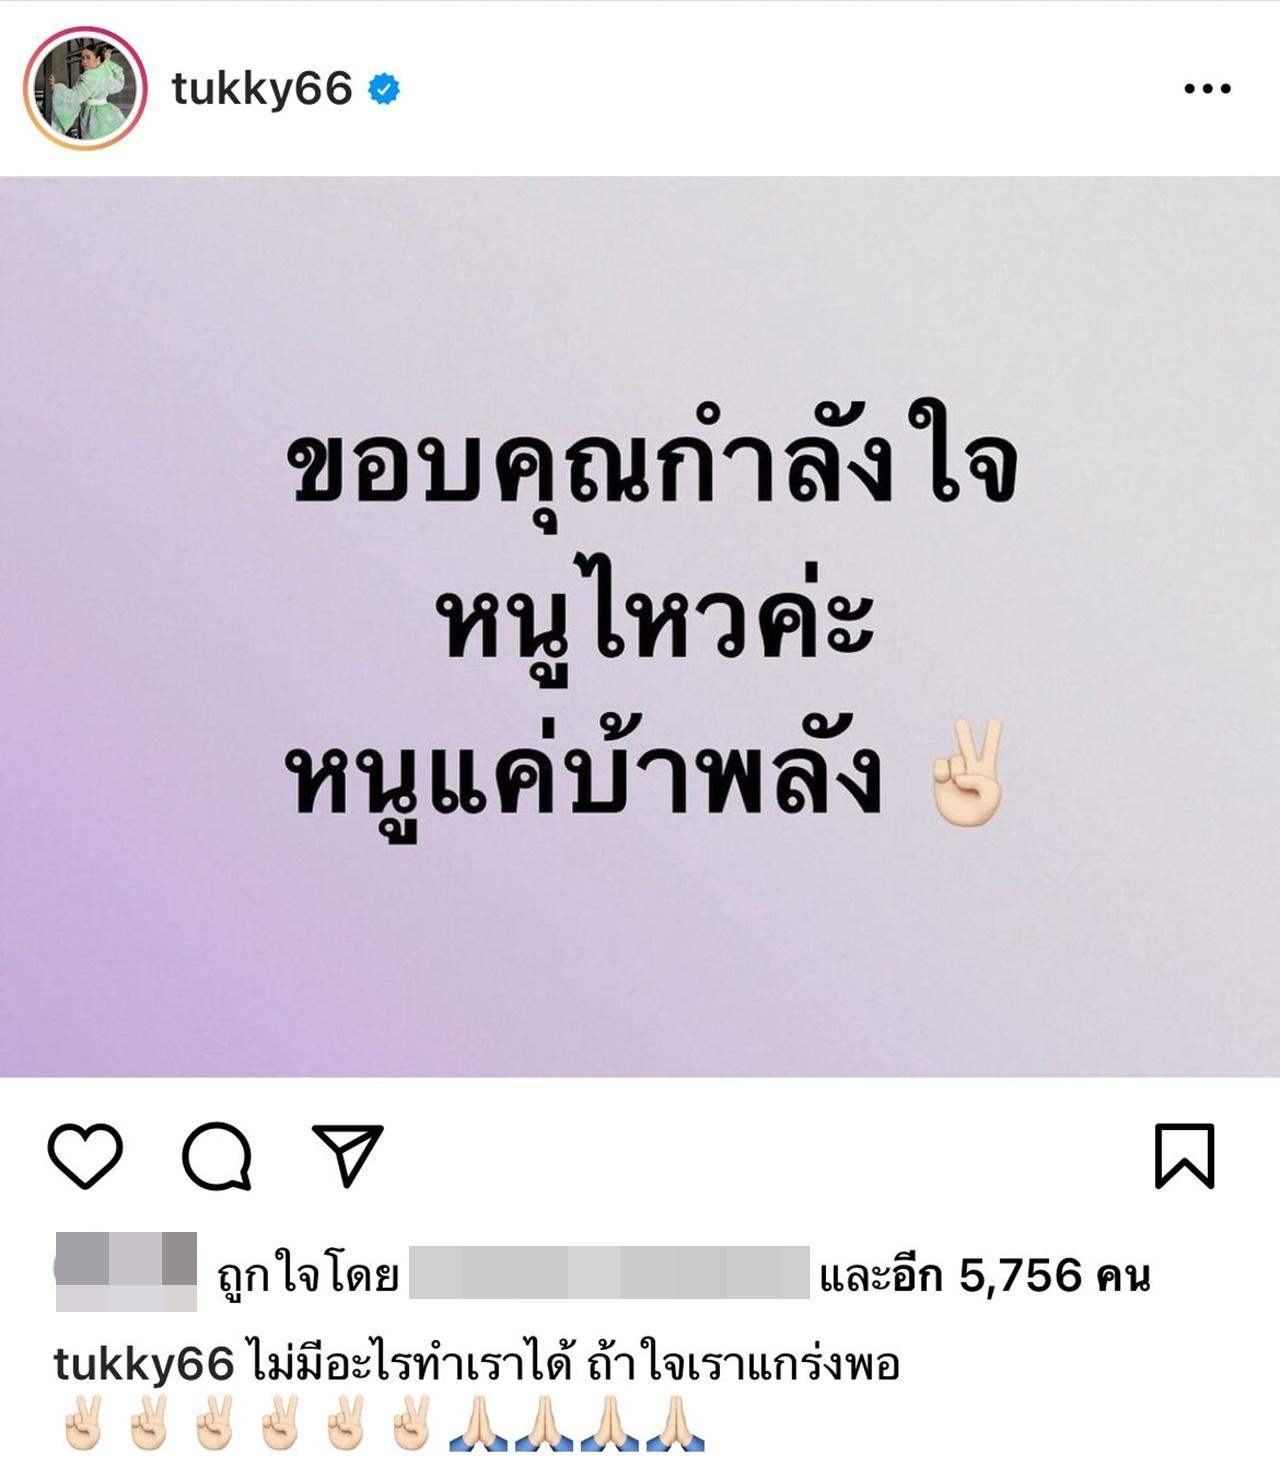
Task: Click the victory hand emoji in the image
Action: click(x=966, y=772)
